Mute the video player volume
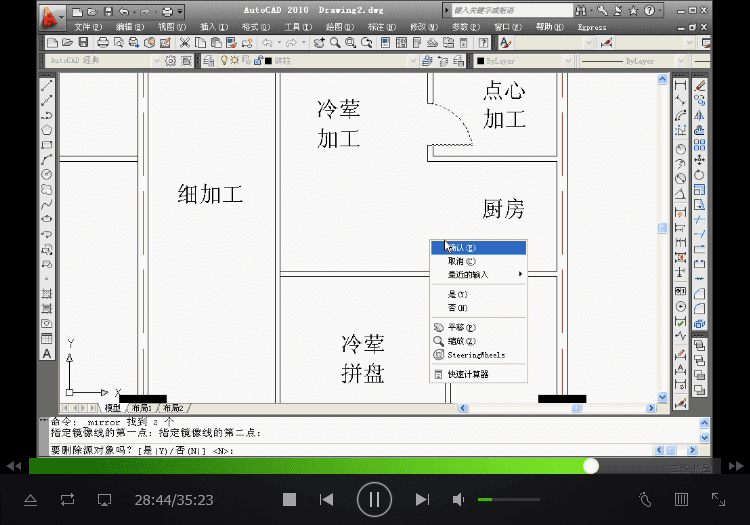 458,500
